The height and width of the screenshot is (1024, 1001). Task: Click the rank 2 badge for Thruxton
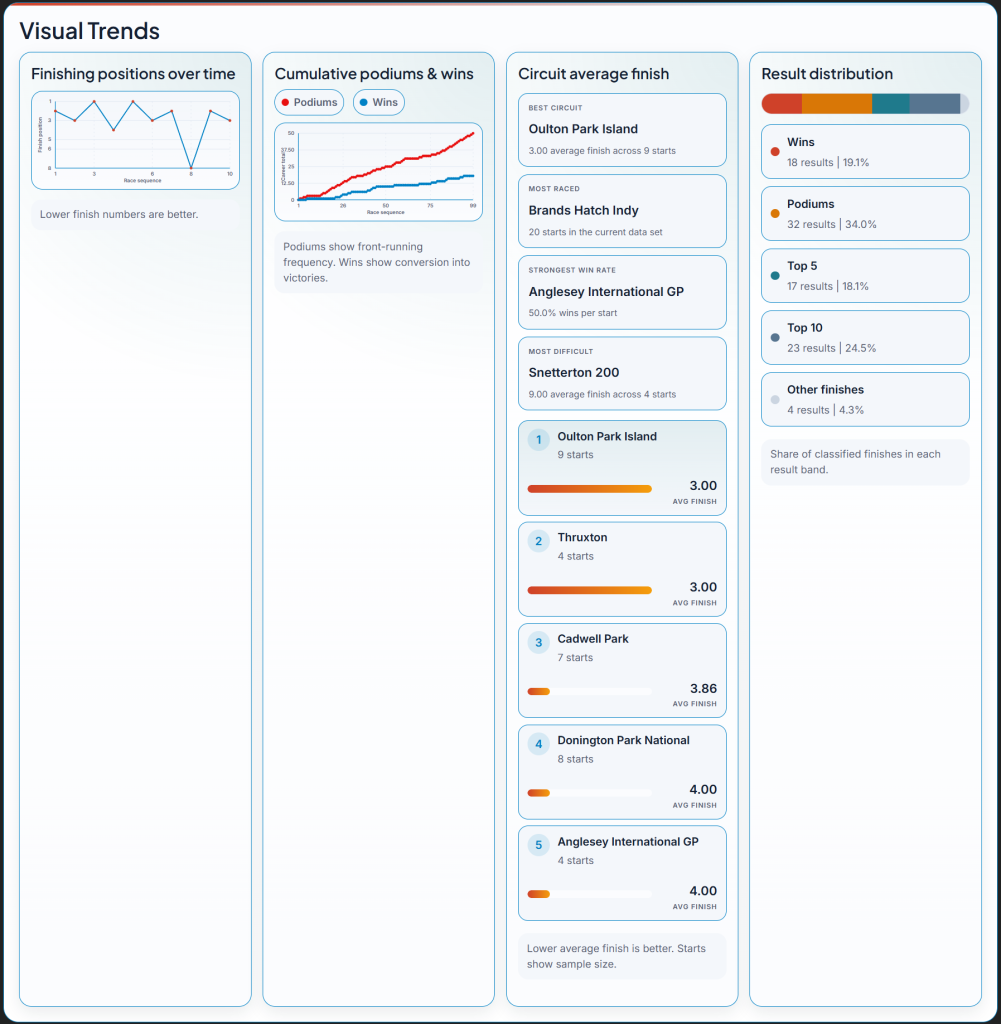pos(538,541)
